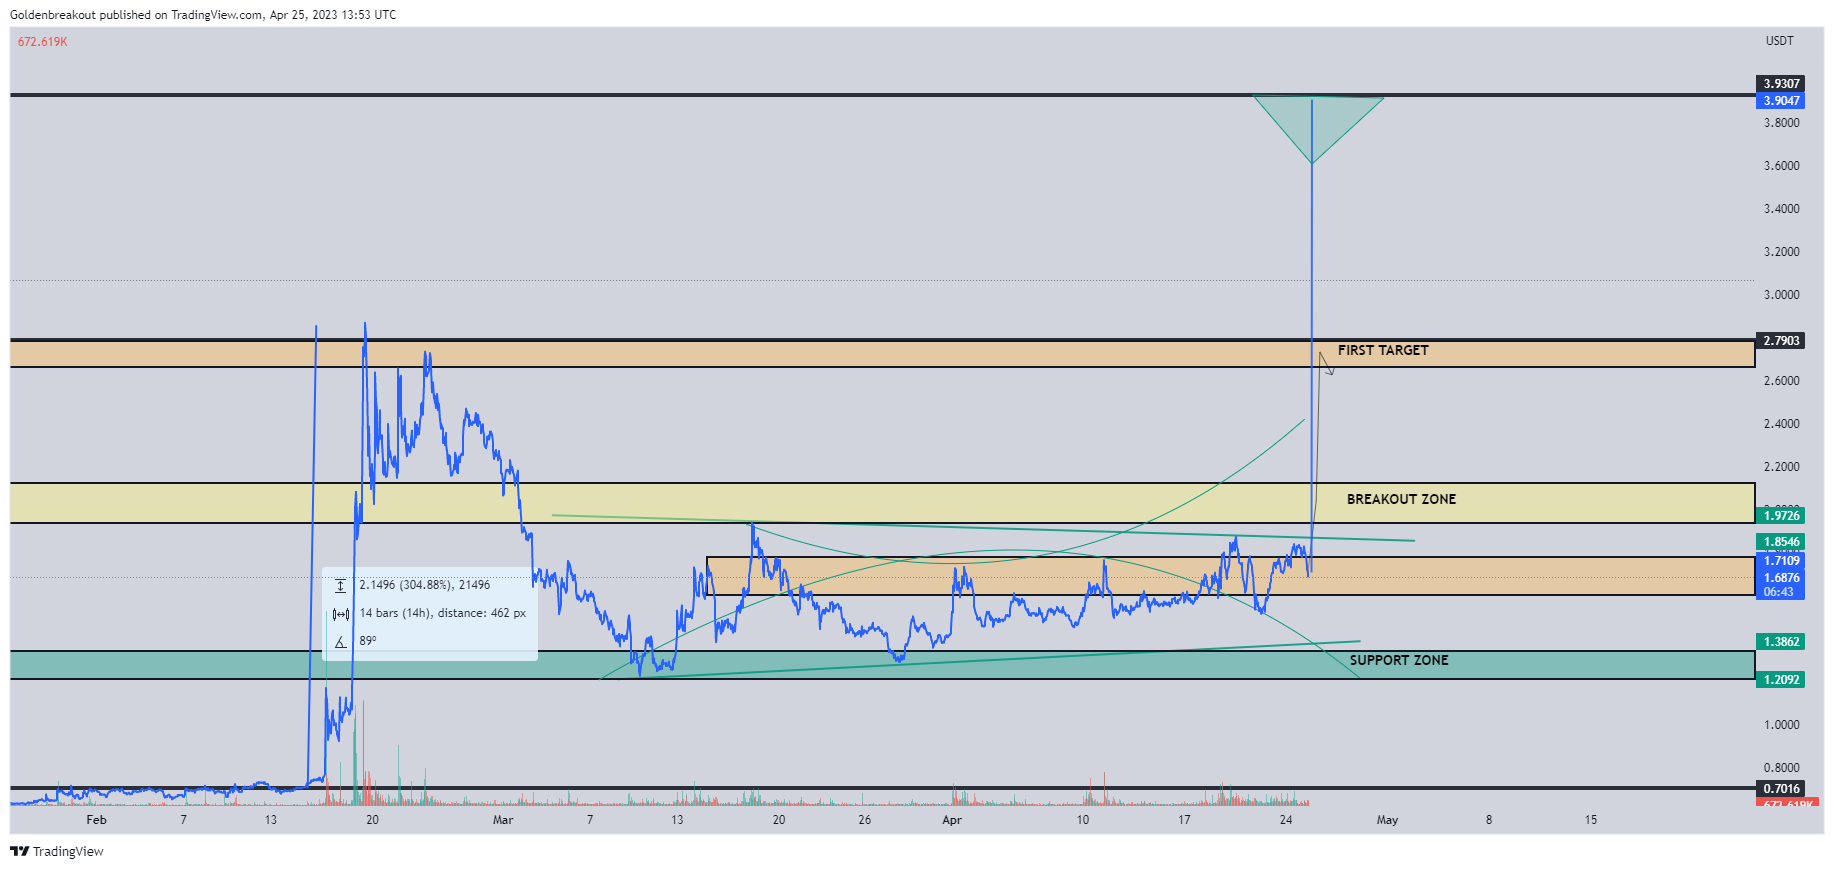Screen dimensions: 1834x869
Task: Click the 3.0000 price axis value
Action: coord(1781,295)
